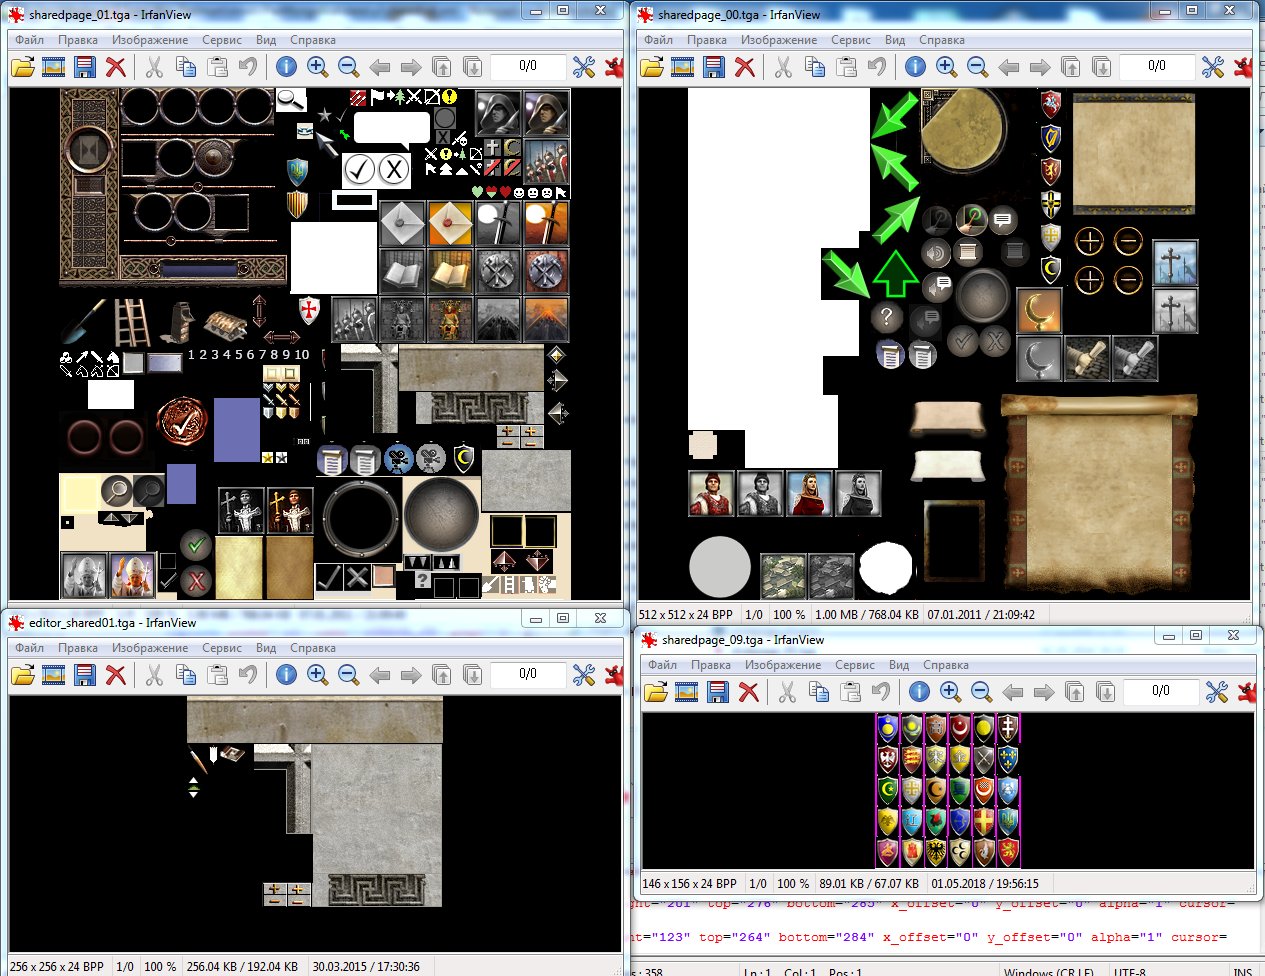
Task: Open Файл menu in sharedpage_01.tga window
Action: tap(29, 40)
